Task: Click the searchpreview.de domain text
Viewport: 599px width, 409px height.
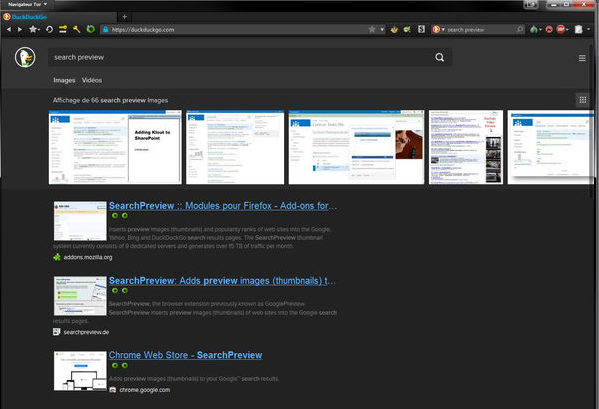Action: [86, 332]
